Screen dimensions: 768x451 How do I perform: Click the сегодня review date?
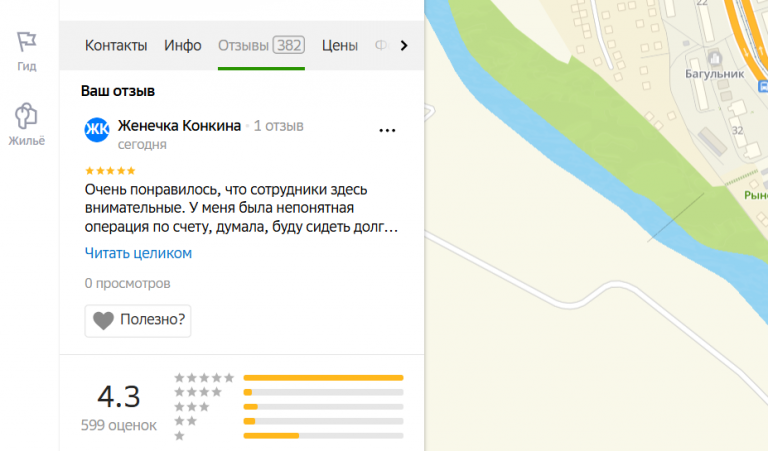[142, 144]
